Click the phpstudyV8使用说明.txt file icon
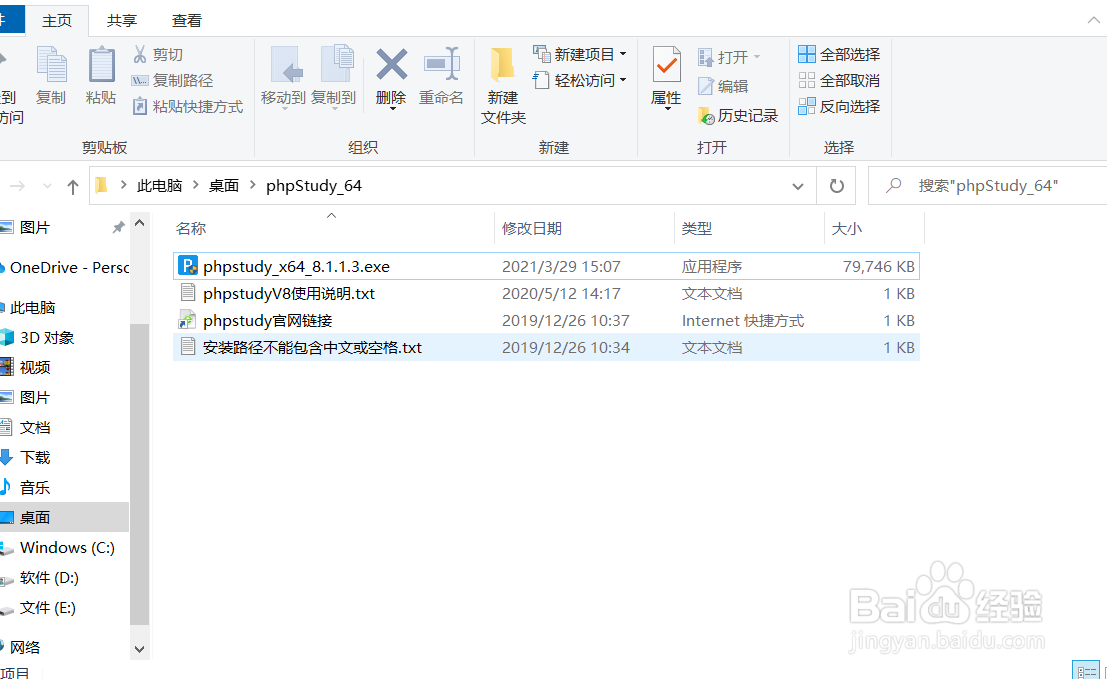 point(188,293)
